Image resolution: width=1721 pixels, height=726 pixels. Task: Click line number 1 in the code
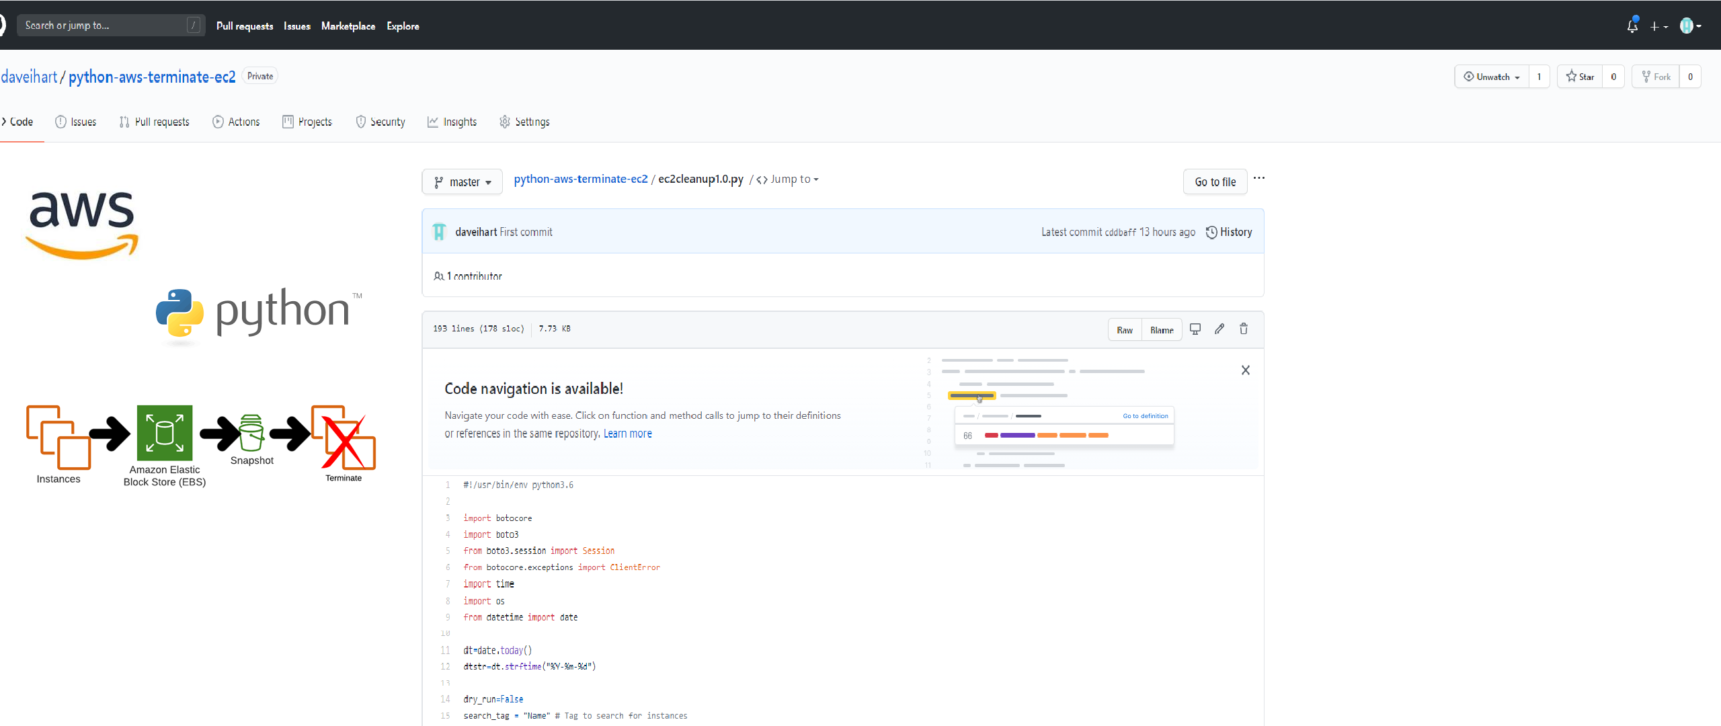[448, 485]
